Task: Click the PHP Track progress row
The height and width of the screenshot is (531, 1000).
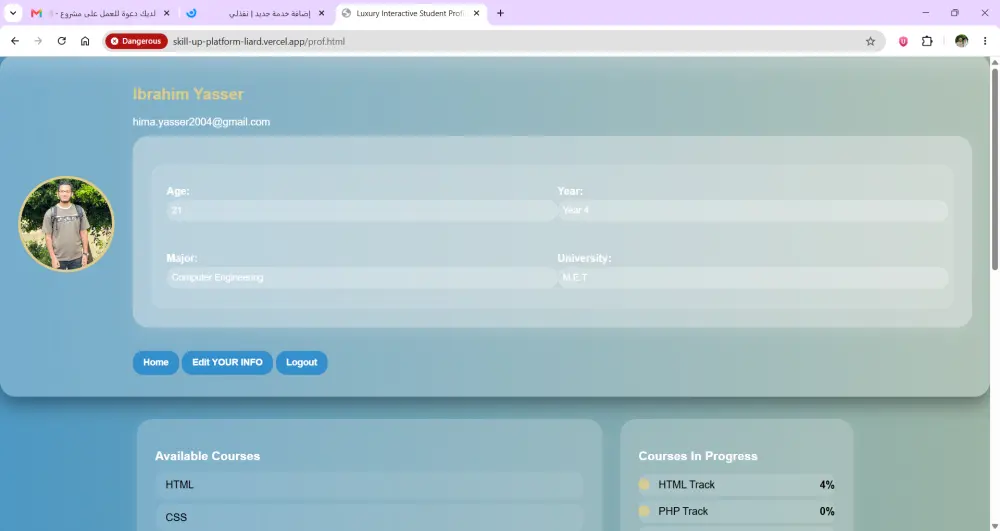Action: (x=737, y=511)
